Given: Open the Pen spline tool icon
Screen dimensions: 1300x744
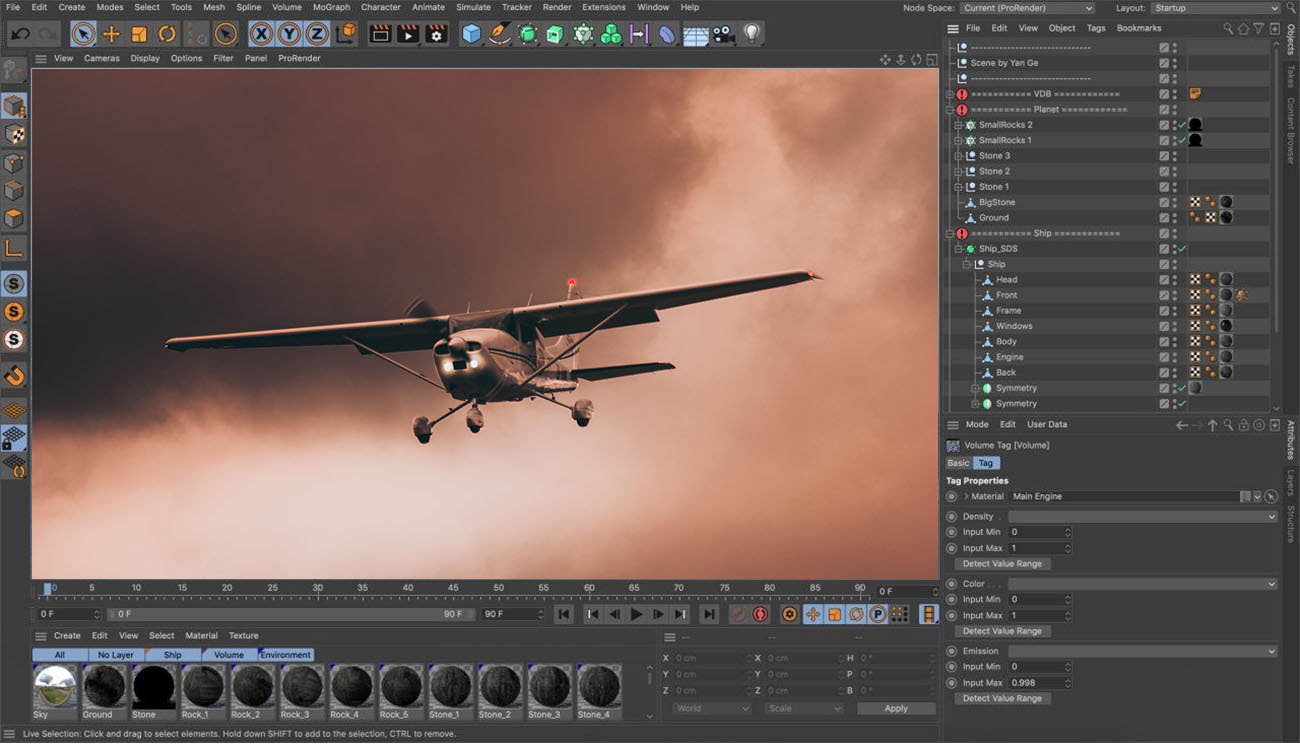Looking at the screenshot, I should point(499,33).
